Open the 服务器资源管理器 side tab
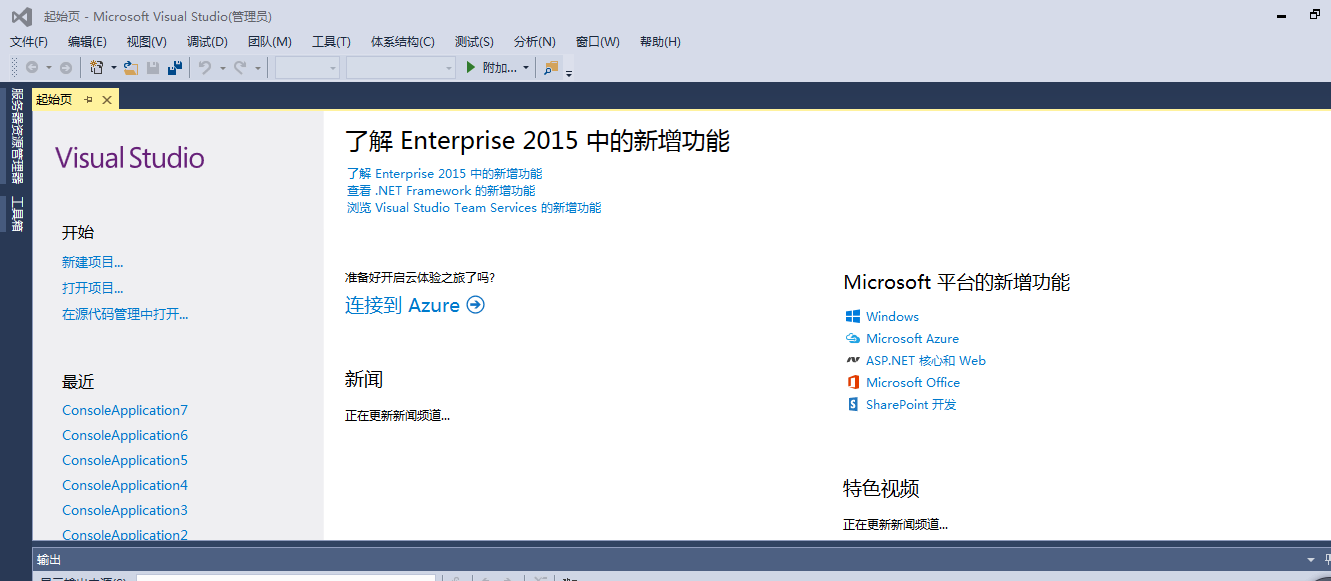Screen dimensions: 1331x581 tap(16, 135)
